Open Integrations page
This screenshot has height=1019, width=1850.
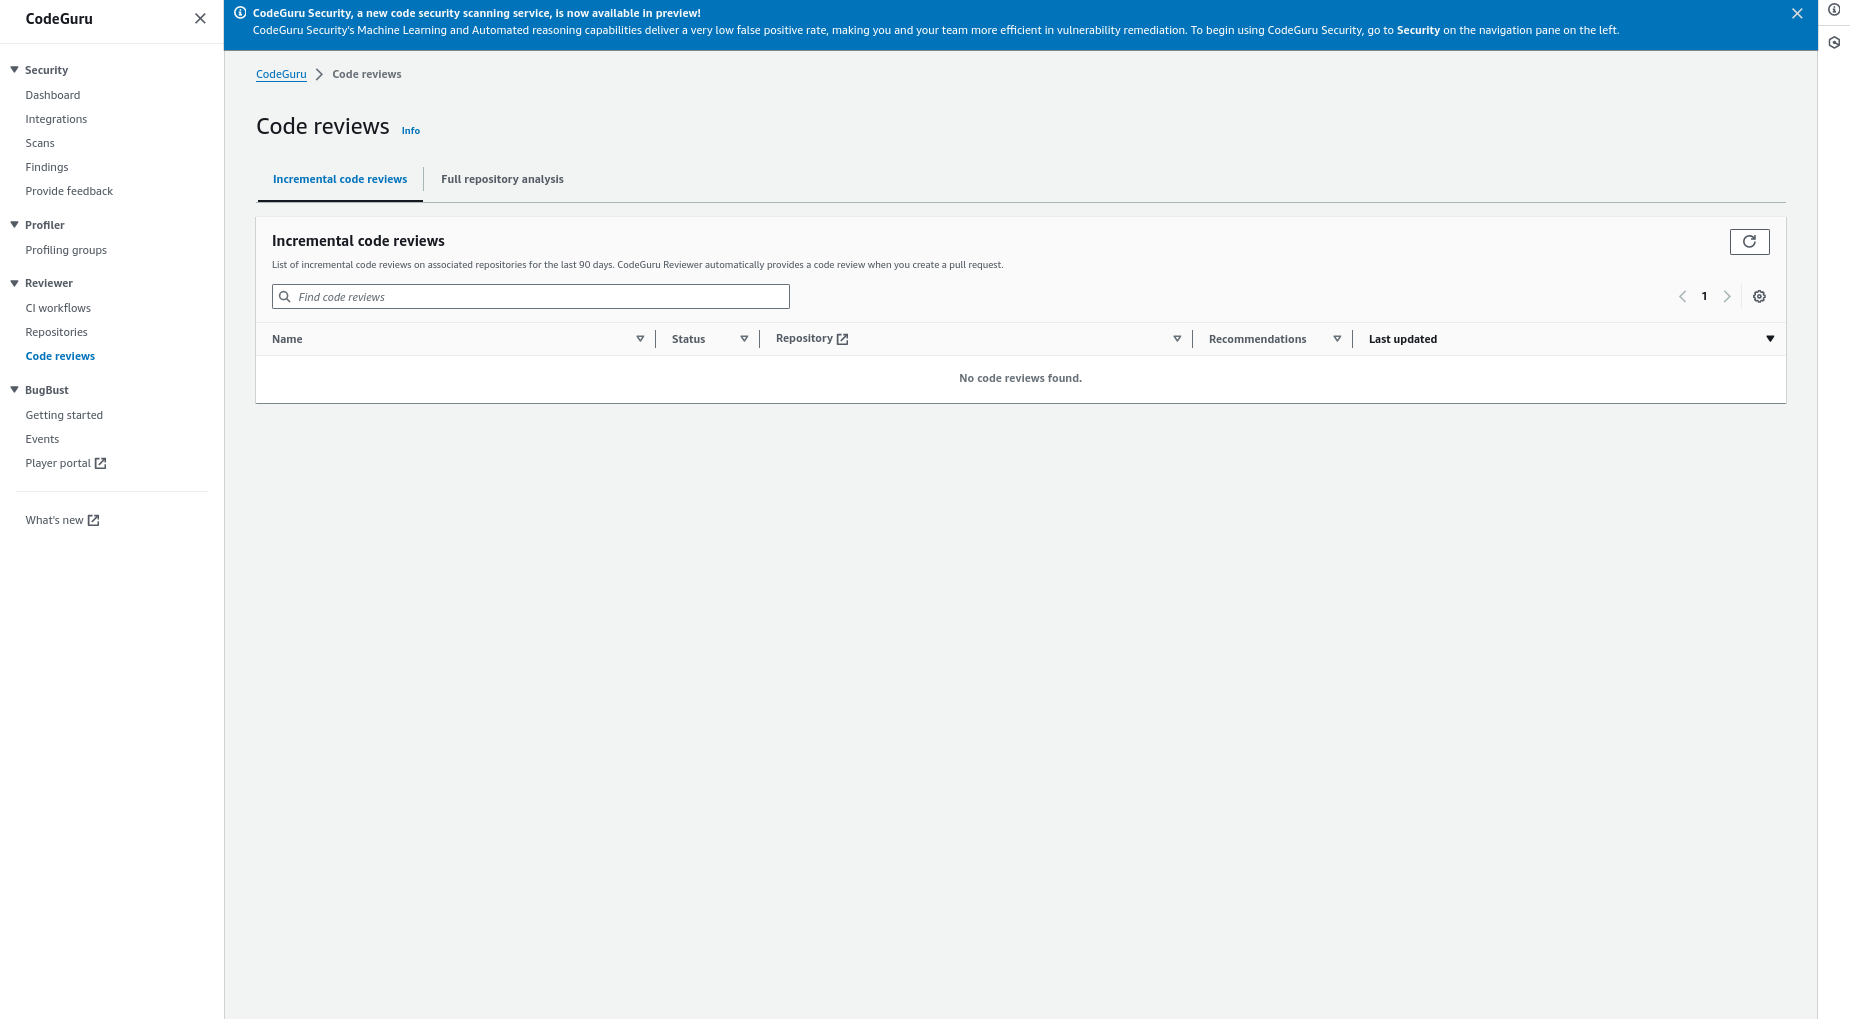pos(56,119)
